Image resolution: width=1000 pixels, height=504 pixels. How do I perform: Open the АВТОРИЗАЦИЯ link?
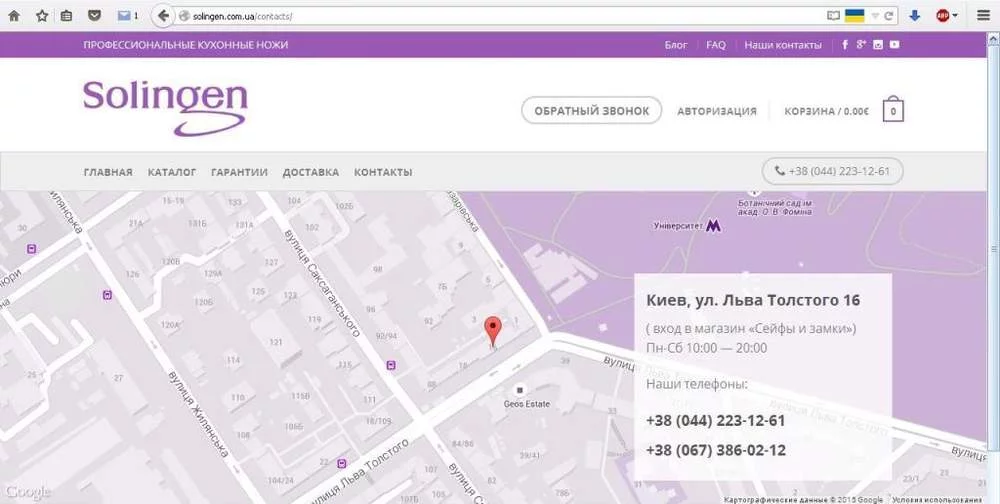(717, 111)
